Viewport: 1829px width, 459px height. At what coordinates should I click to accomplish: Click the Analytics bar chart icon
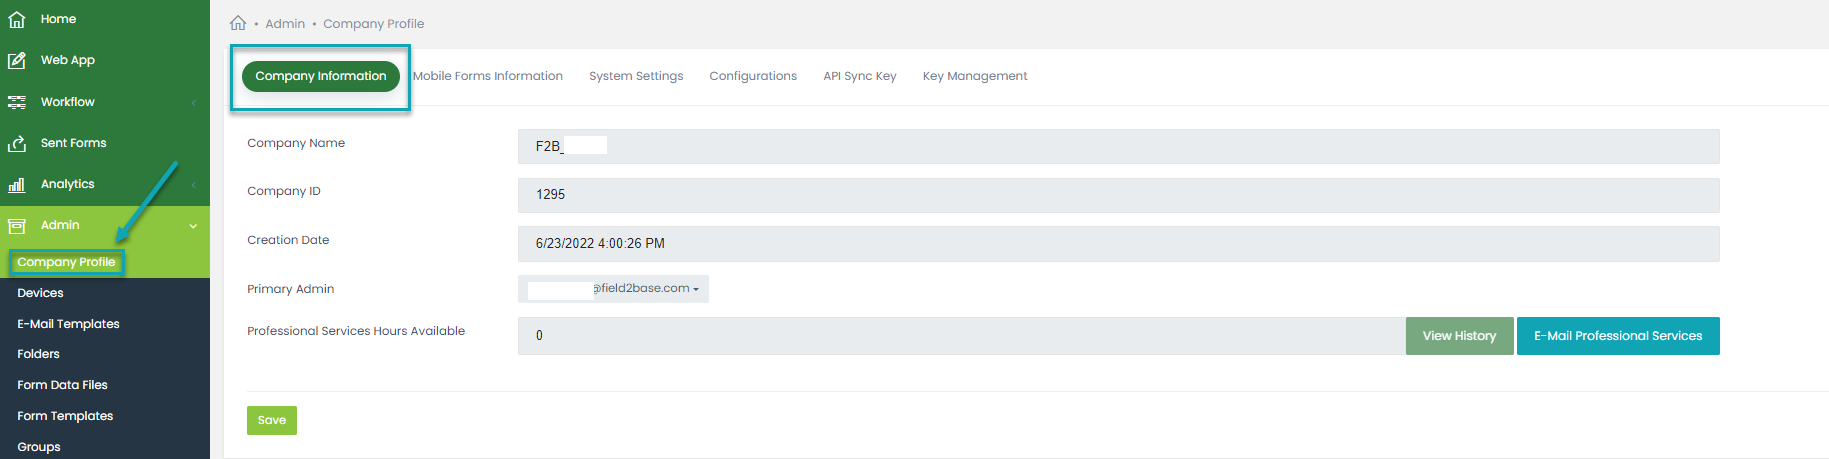17,185
